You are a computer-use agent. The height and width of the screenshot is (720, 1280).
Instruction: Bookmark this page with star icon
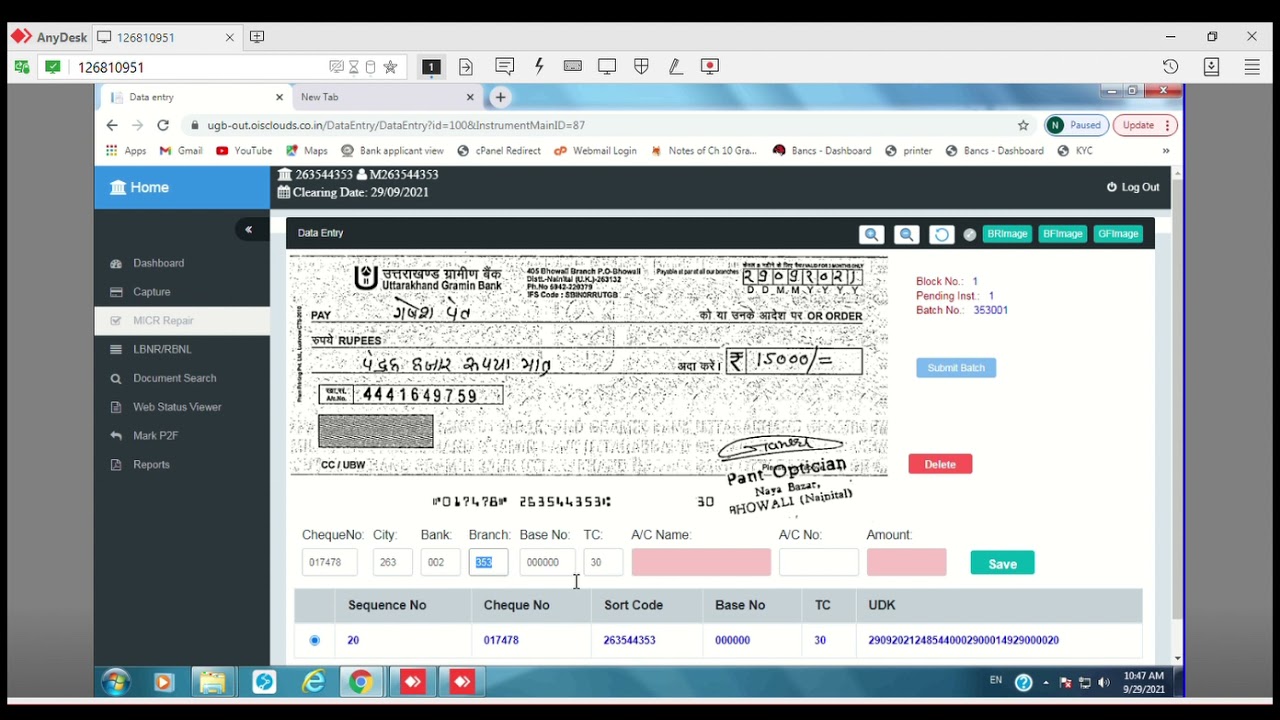tap(1023, 125)
